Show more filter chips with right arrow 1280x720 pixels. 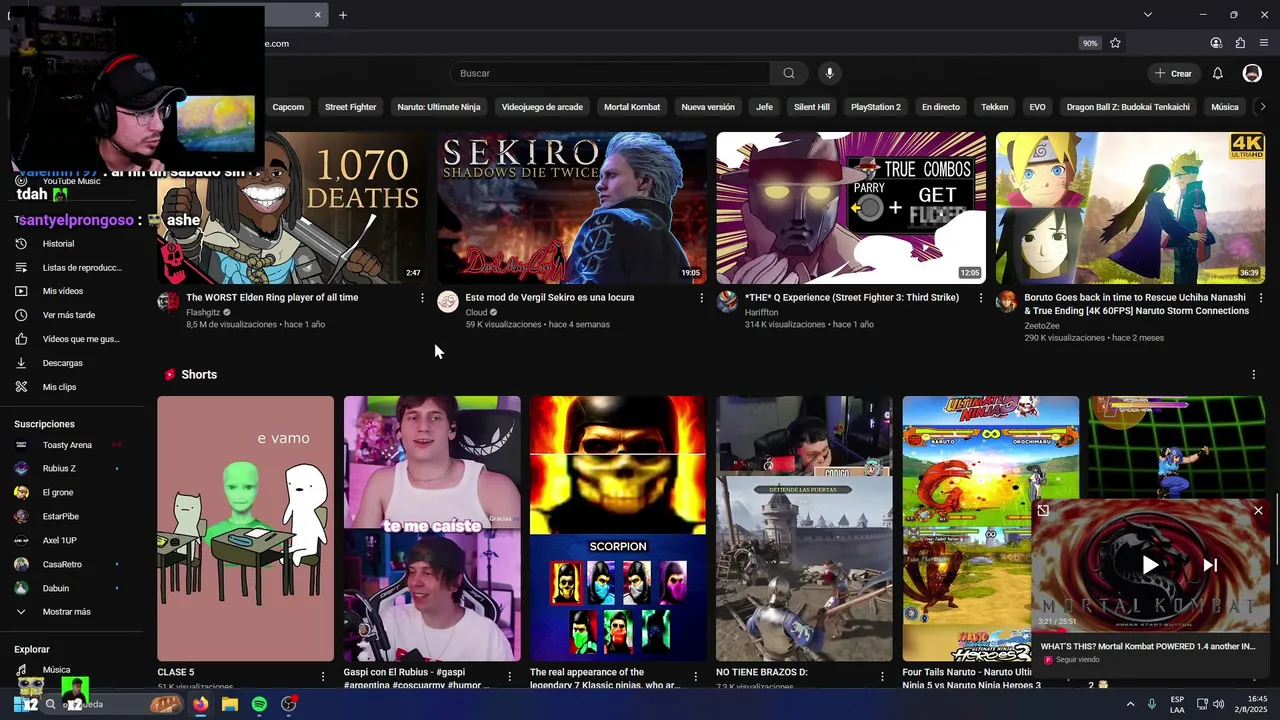1263,107
